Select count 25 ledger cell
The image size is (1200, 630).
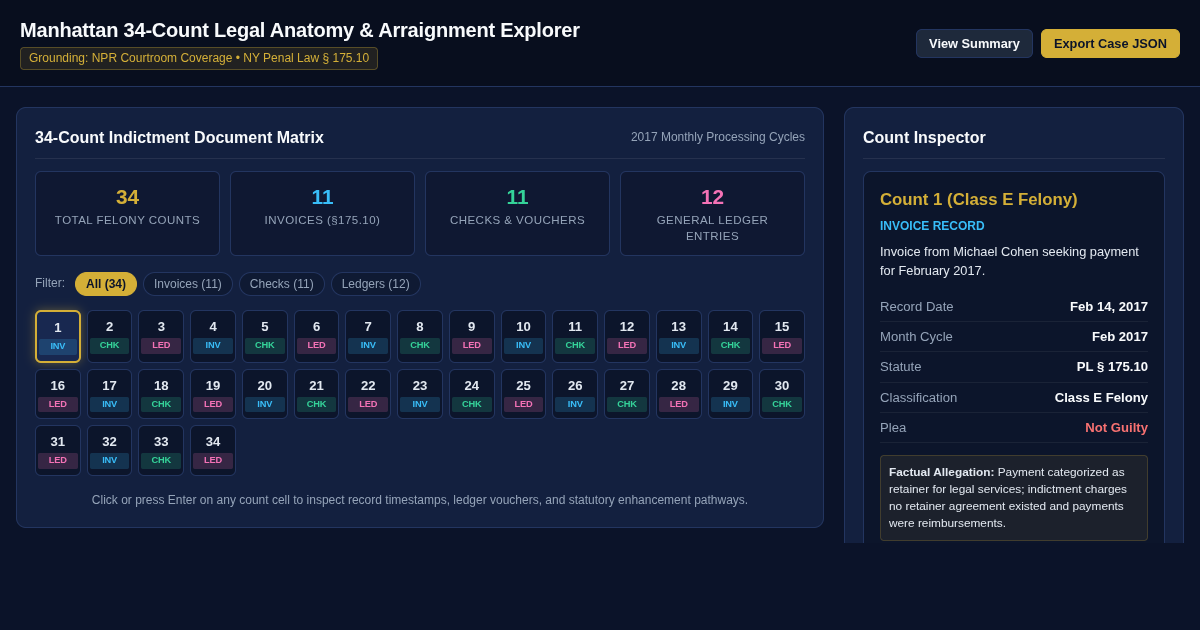click(x=523, y=394)
